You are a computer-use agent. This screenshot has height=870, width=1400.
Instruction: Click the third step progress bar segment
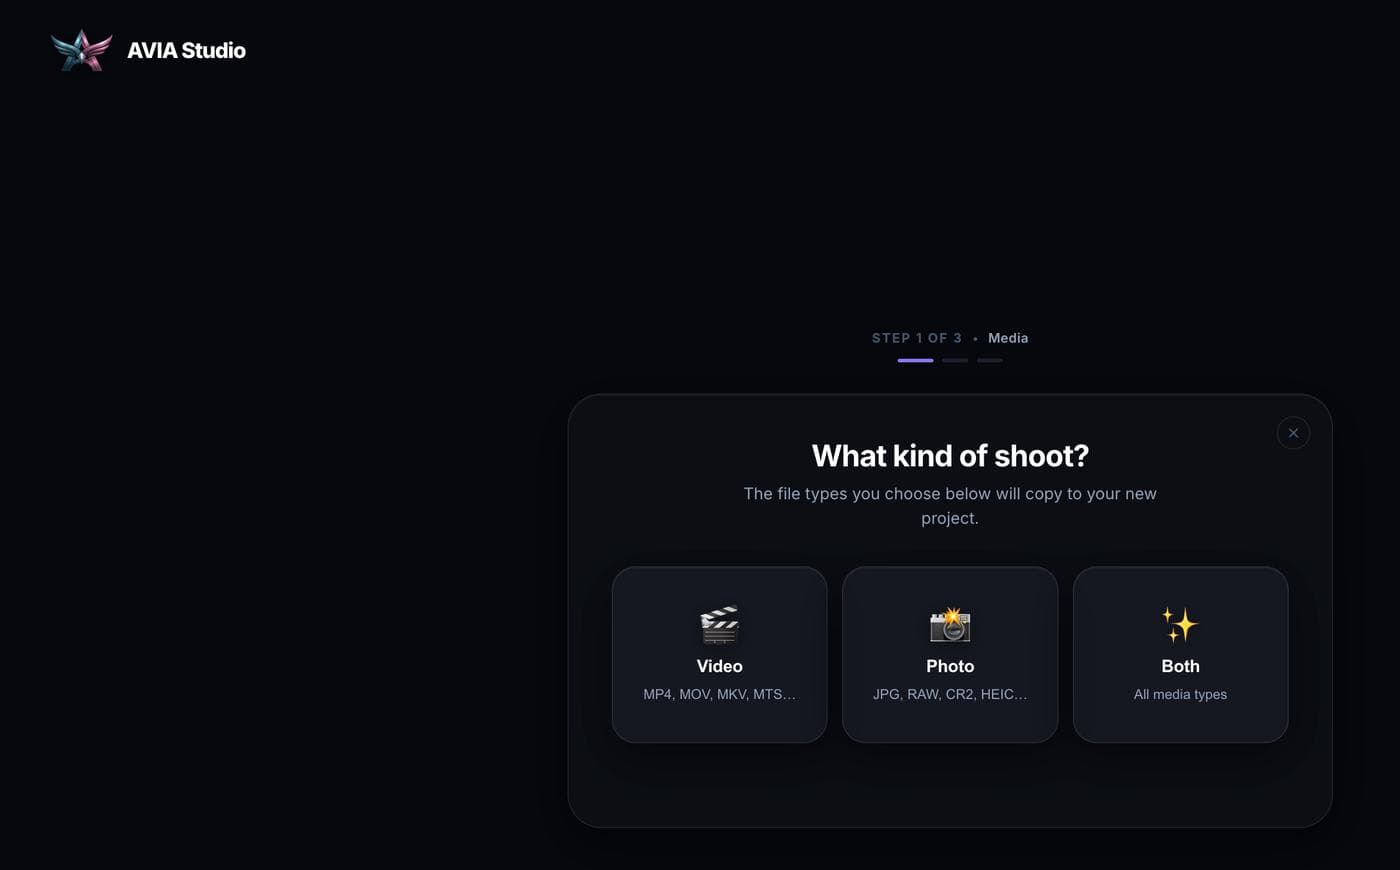[x=990, y=360]
